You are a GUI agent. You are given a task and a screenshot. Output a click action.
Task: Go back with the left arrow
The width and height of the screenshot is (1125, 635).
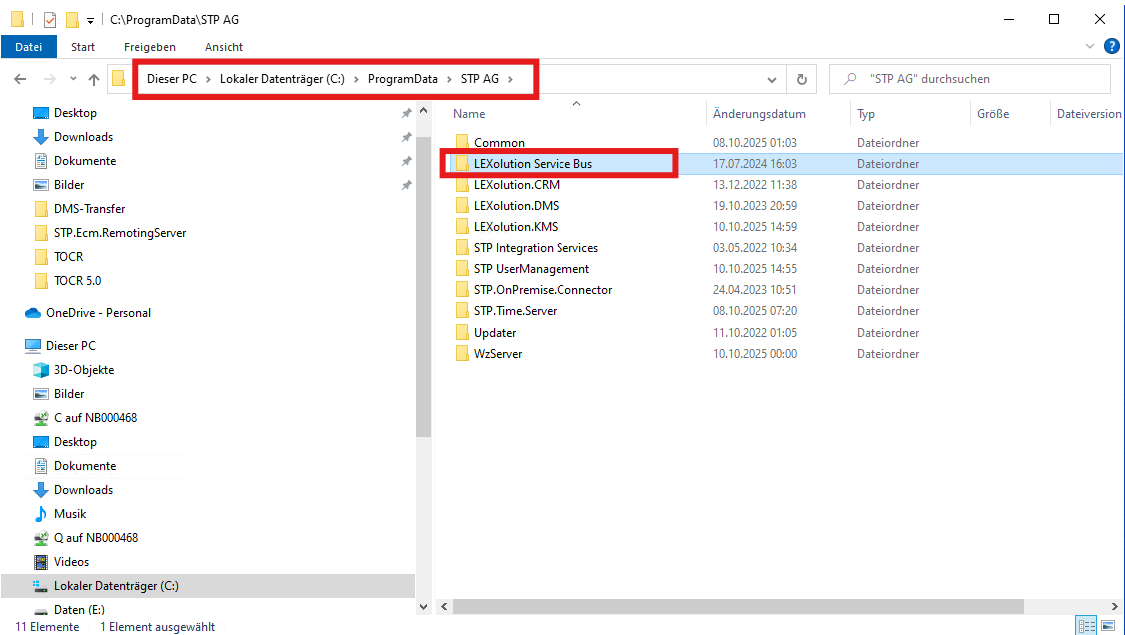(20, 79)
